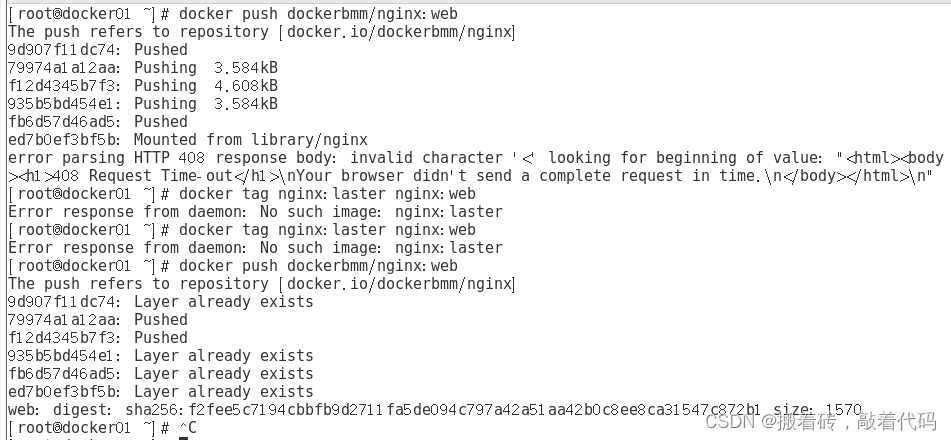
Task: Click the f12d4345b7f3 Pushing 4.608kB line
Action: pos(143,86)
